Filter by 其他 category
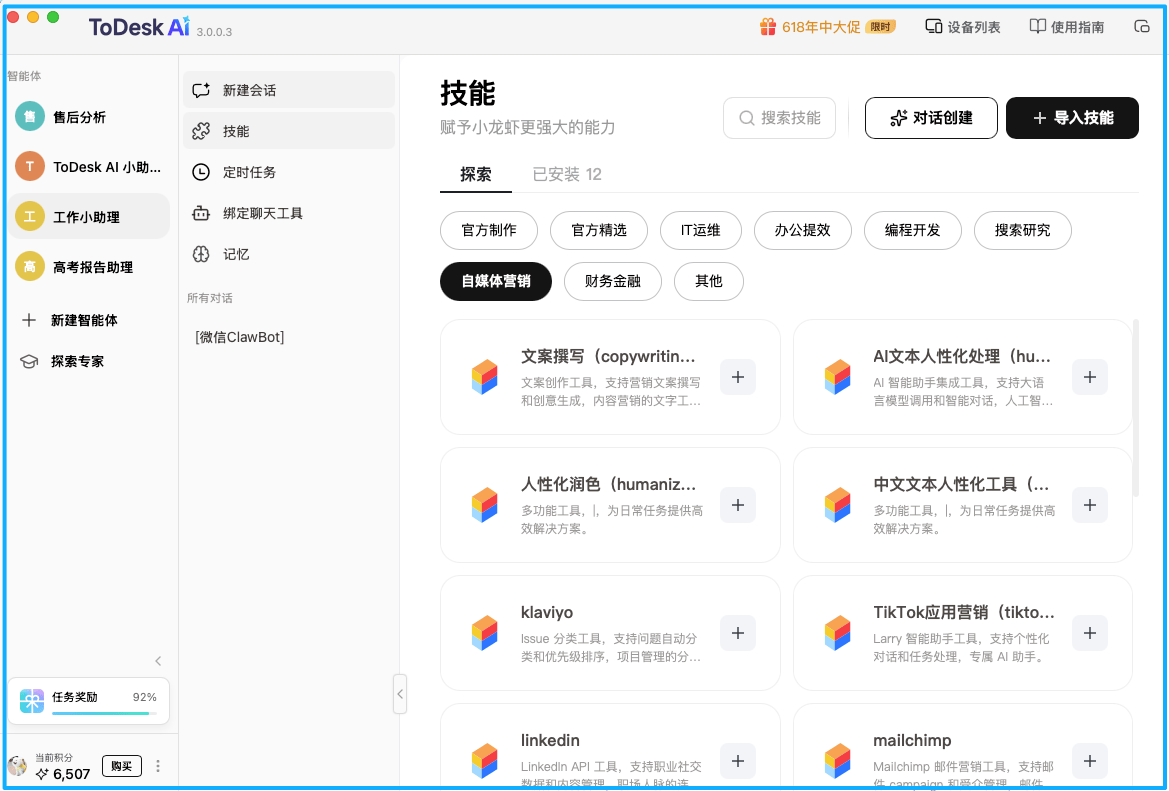1169x791 pixels. [x=708, y=281]
